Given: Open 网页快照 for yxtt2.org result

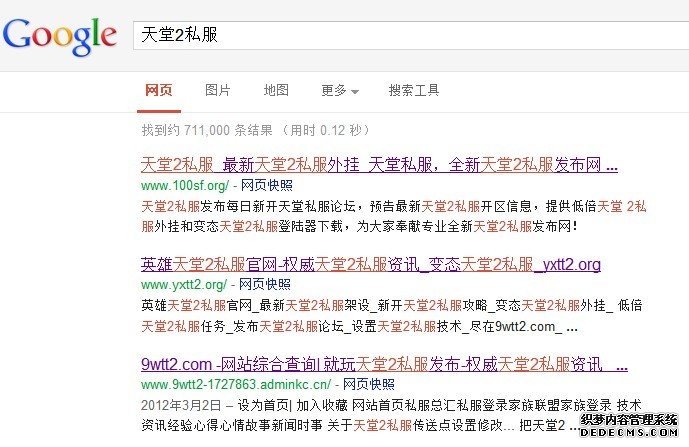Looking at the screenshot, I should point(265,285).
